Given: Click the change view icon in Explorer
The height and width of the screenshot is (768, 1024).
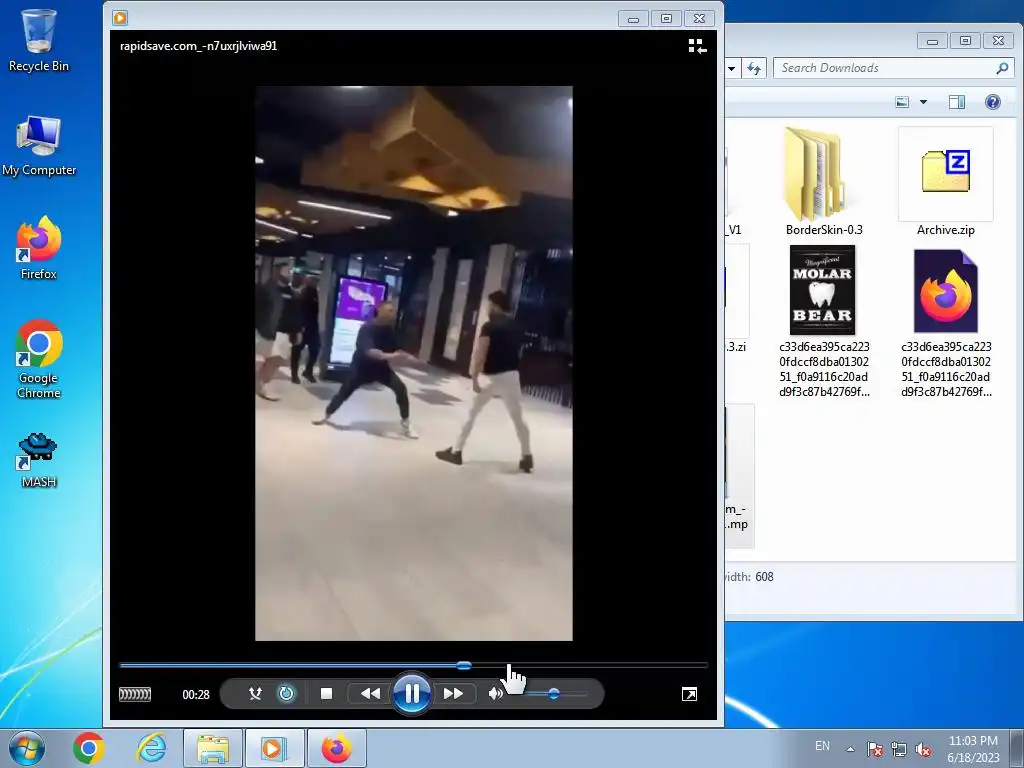Looking at the screenshot, I should click(903, 102).
